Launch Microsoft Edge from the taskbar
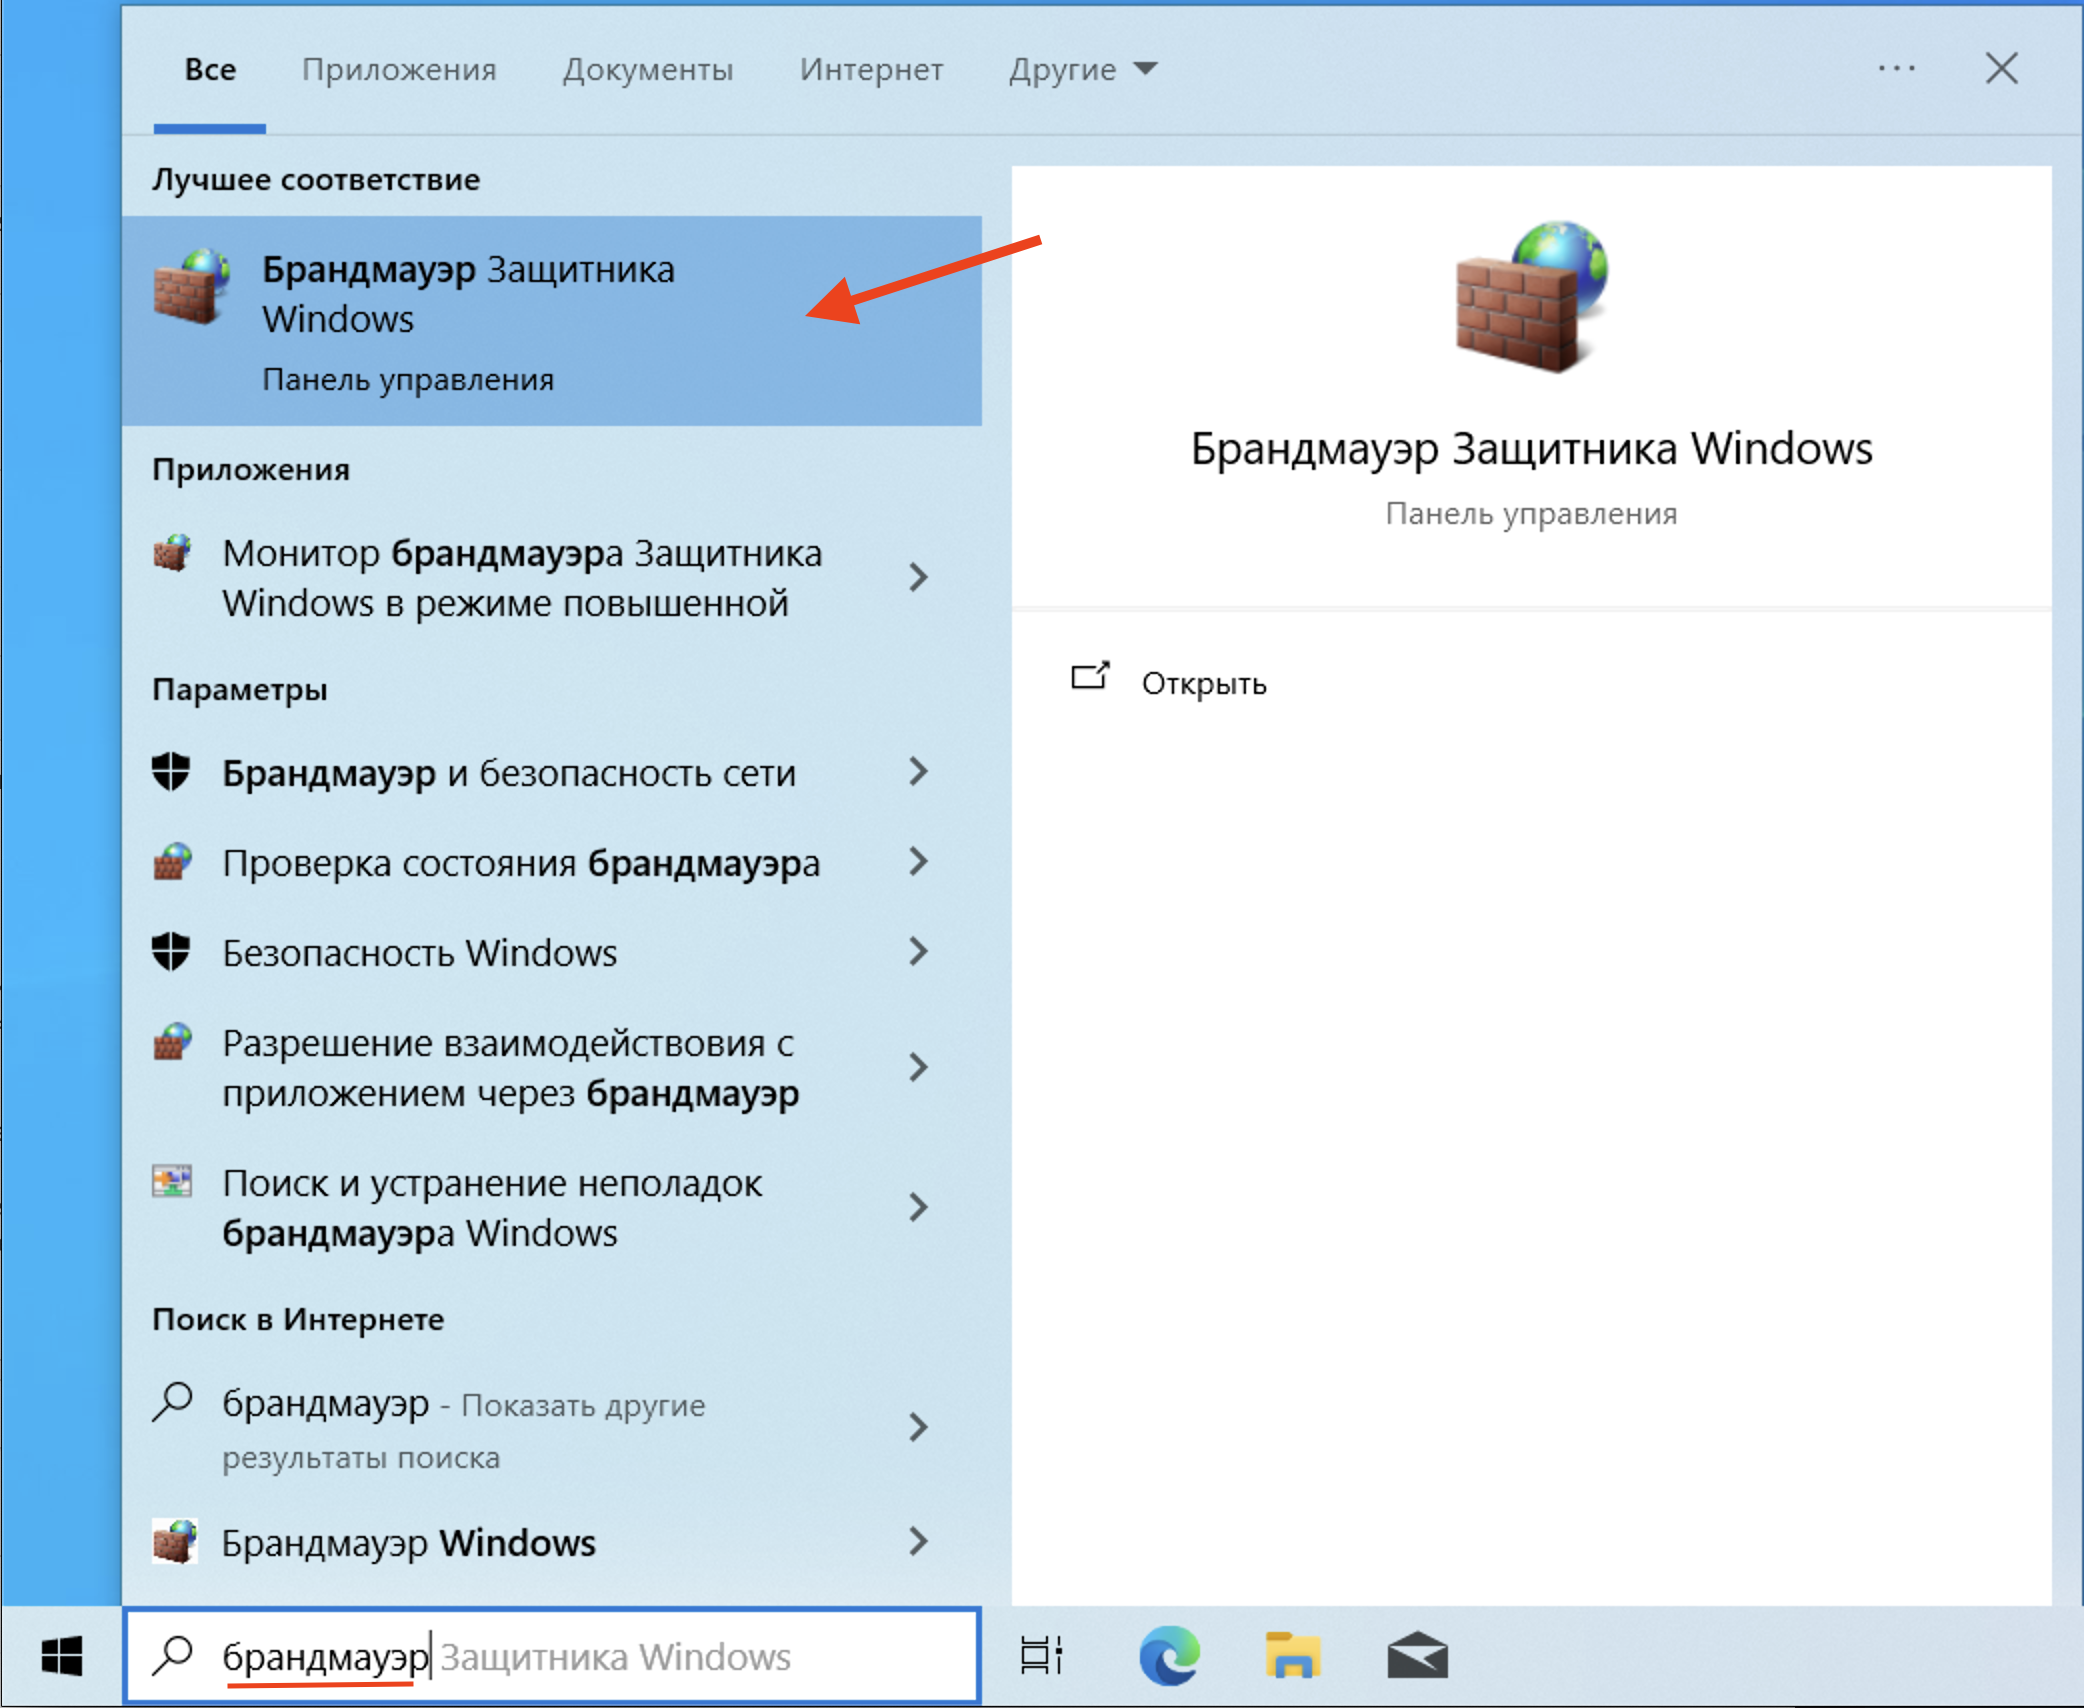2084x1708 pixels. 1169,1655
